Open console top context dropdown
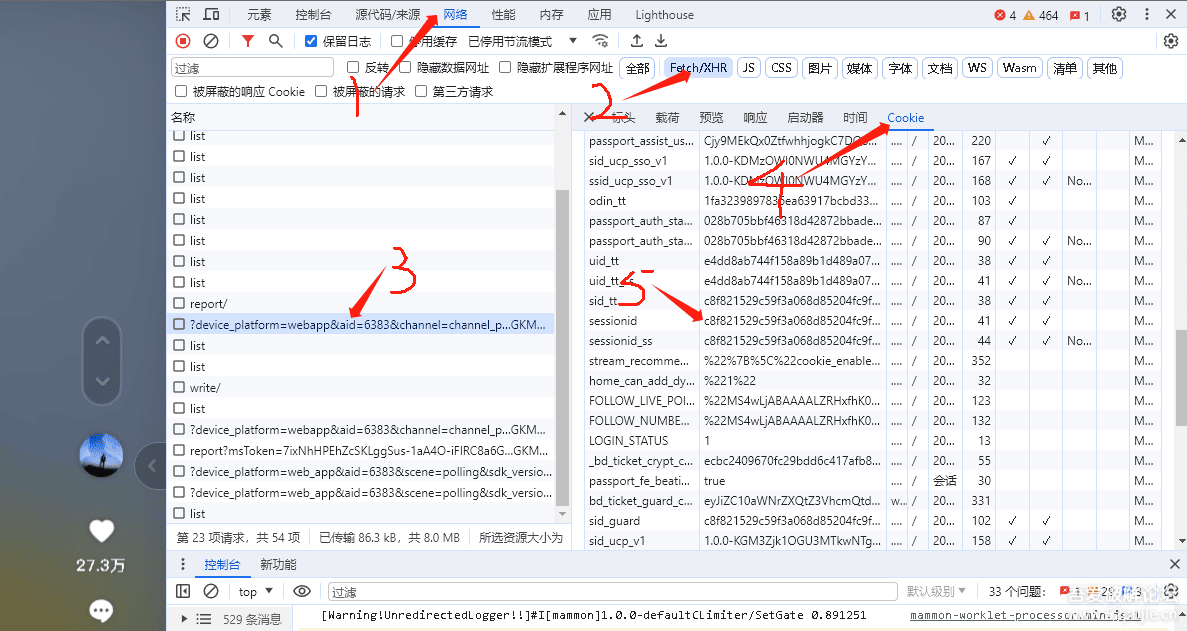The height and width of the screenshot is (631, 1187). [x=255, y=592]
